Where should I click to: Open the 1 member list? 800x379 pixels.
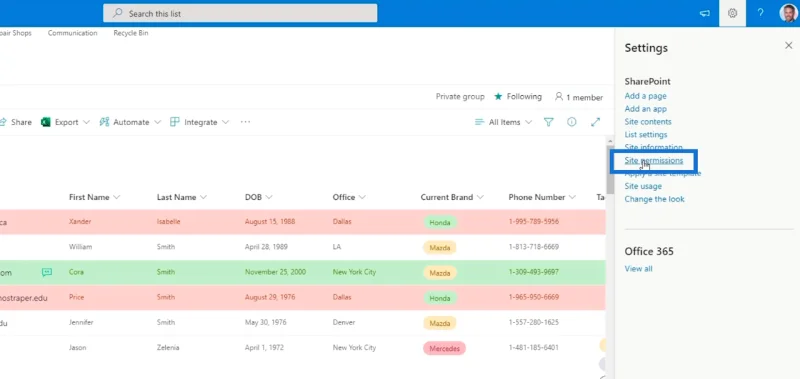[579, 97]
